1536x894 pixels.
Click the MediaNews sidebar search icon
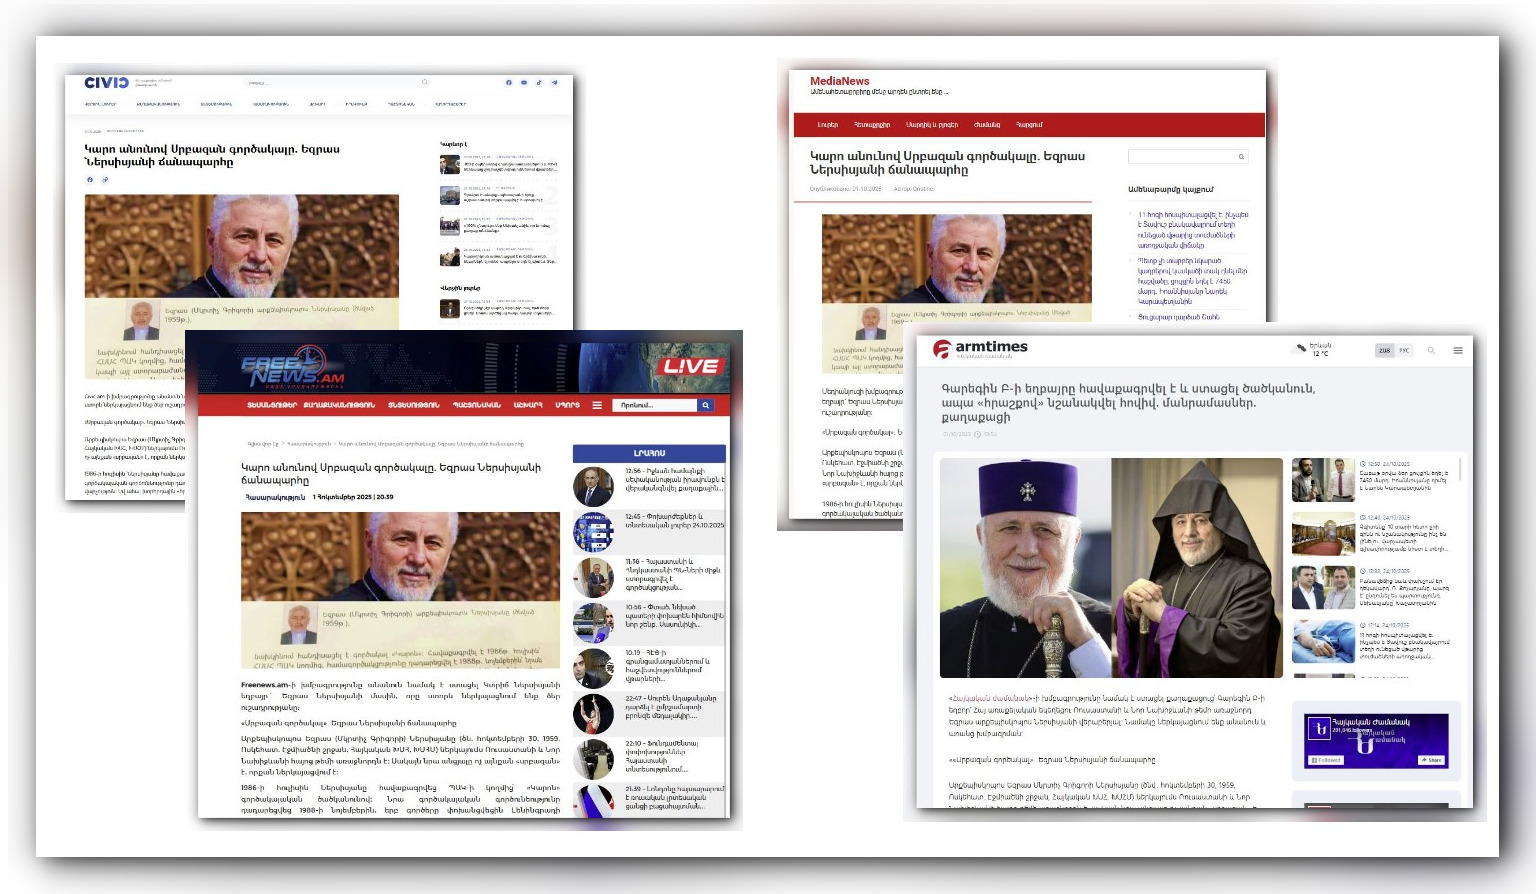tap(1241, 157)
